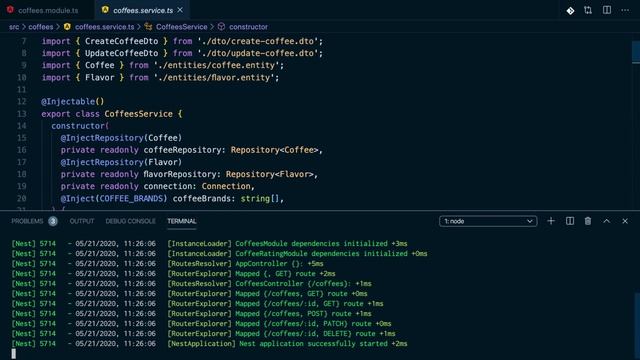
Task: Click the @Injectable decorator text
Action: (x=73, y=102)
